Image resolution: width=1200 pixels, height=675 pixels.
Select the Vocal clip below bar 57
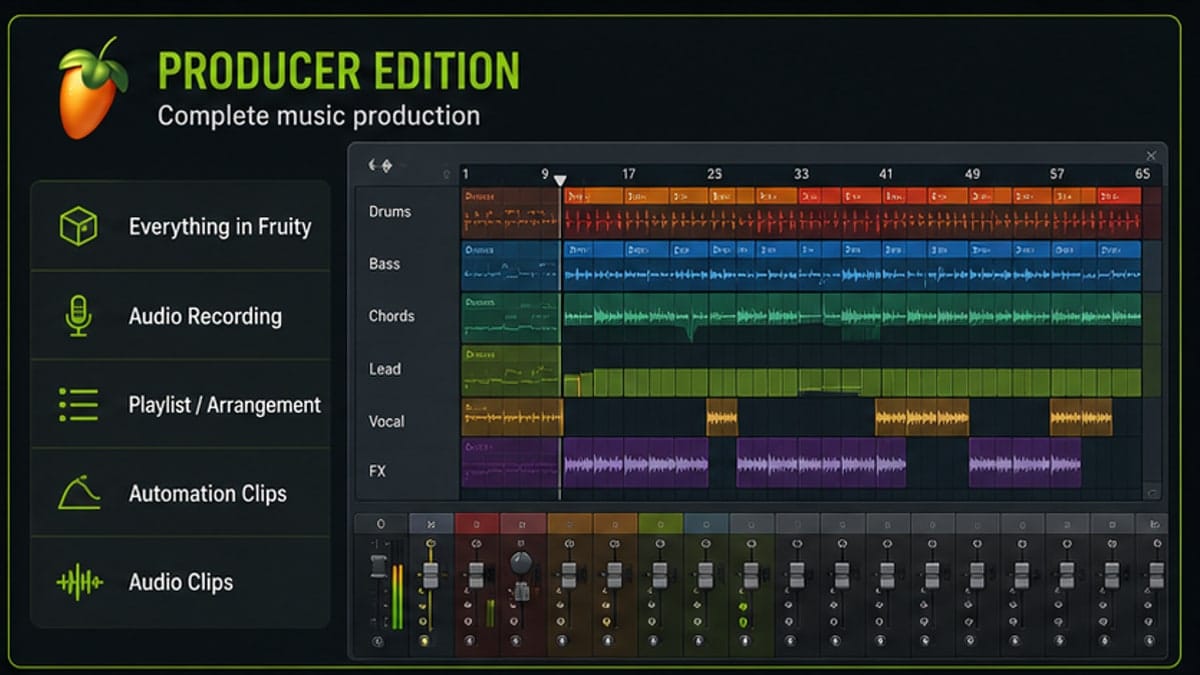1081,417
